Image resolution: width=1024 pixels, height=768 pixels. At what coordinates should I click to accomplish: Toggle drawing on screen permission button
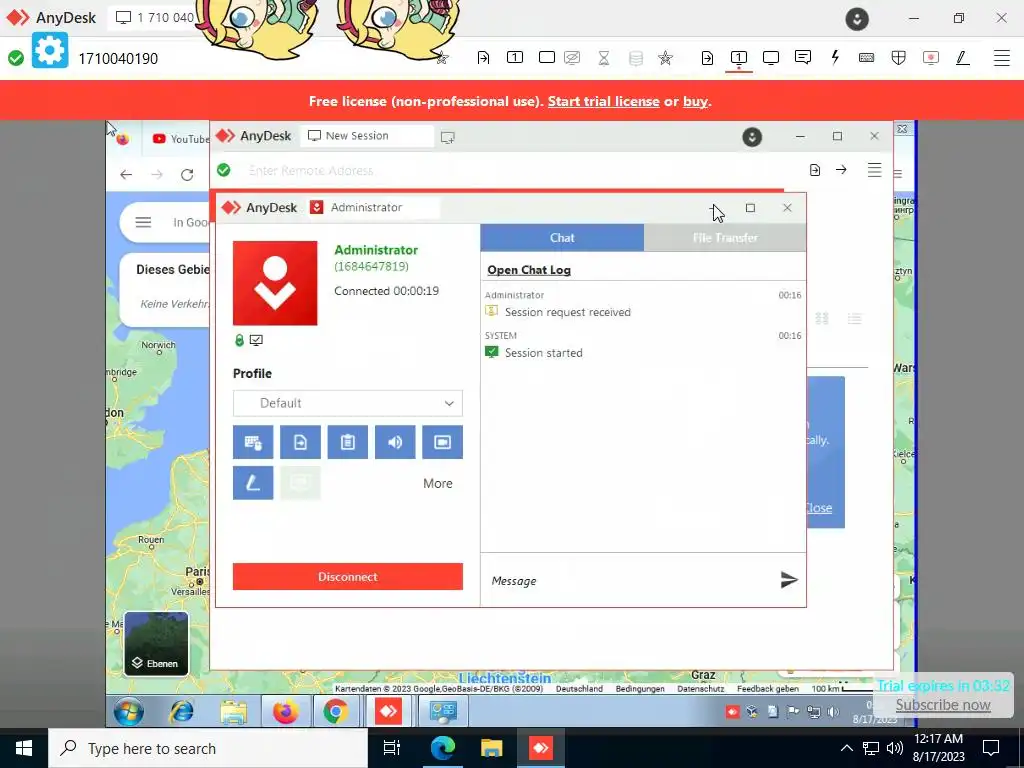[253, 483]
